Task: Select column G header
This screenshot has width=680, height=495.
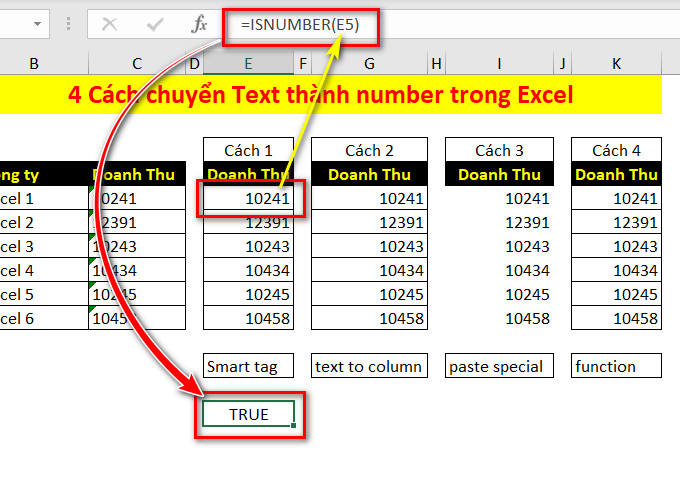Action: click(x=369, y=64)
